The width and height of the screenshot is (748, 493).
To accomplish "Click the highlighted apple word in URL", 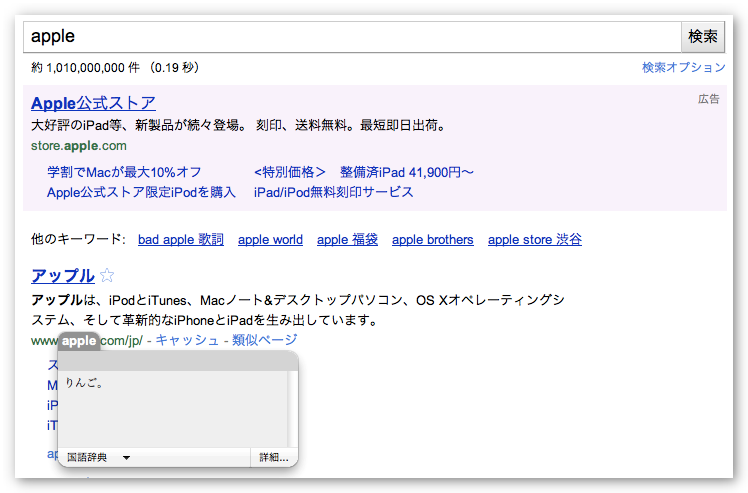I will tap(79, 341).
